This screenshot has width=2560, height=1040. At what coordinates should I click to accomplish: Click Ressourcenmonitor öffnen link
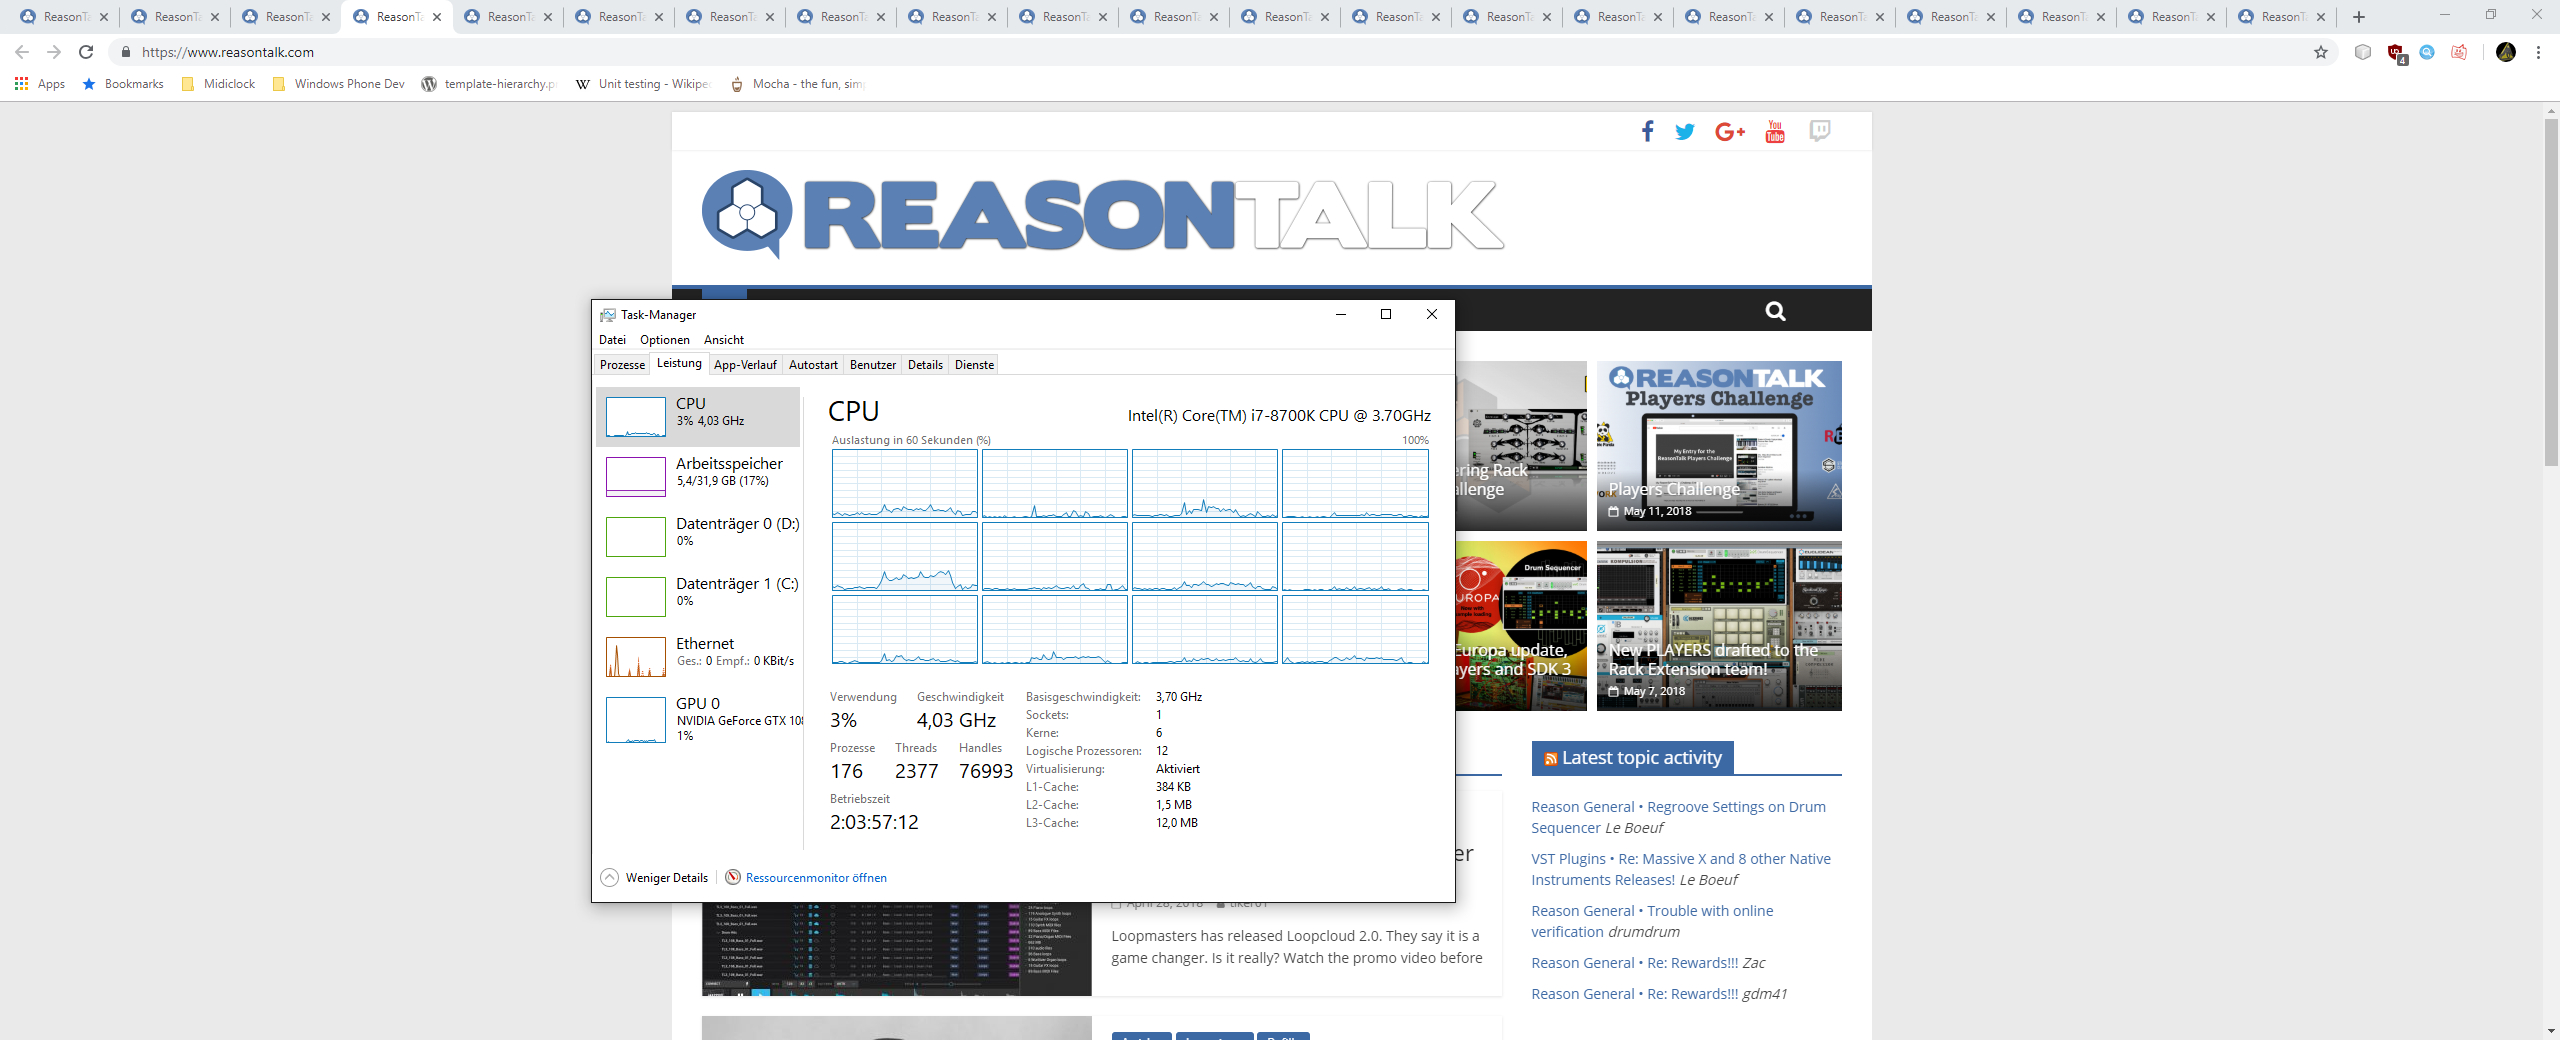coord(816,878)
